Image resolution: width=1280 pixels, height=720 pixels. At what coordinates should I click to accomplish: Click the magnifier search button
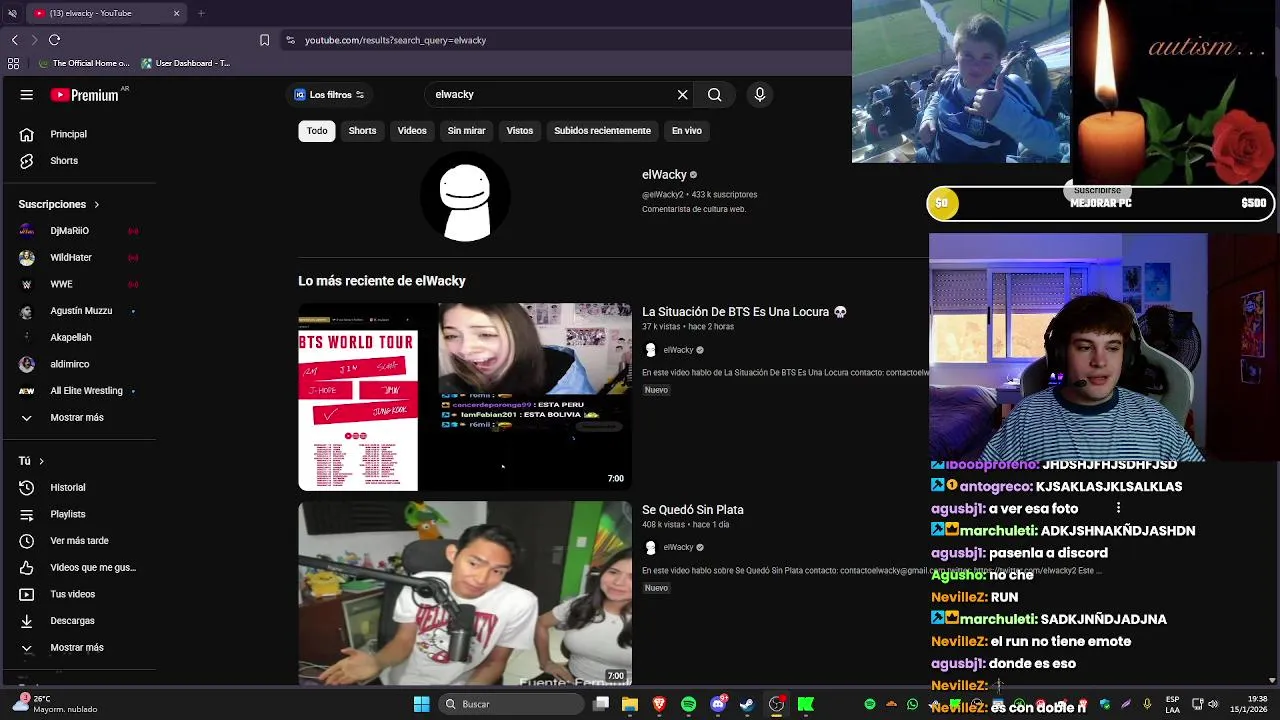714,95
